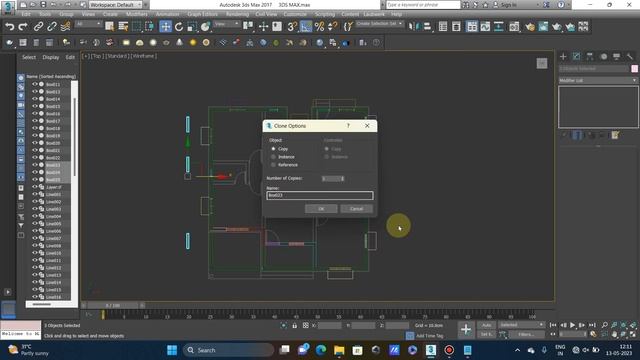
Task: Activate the Select and Place tool
Action: (x=205, y=27)
